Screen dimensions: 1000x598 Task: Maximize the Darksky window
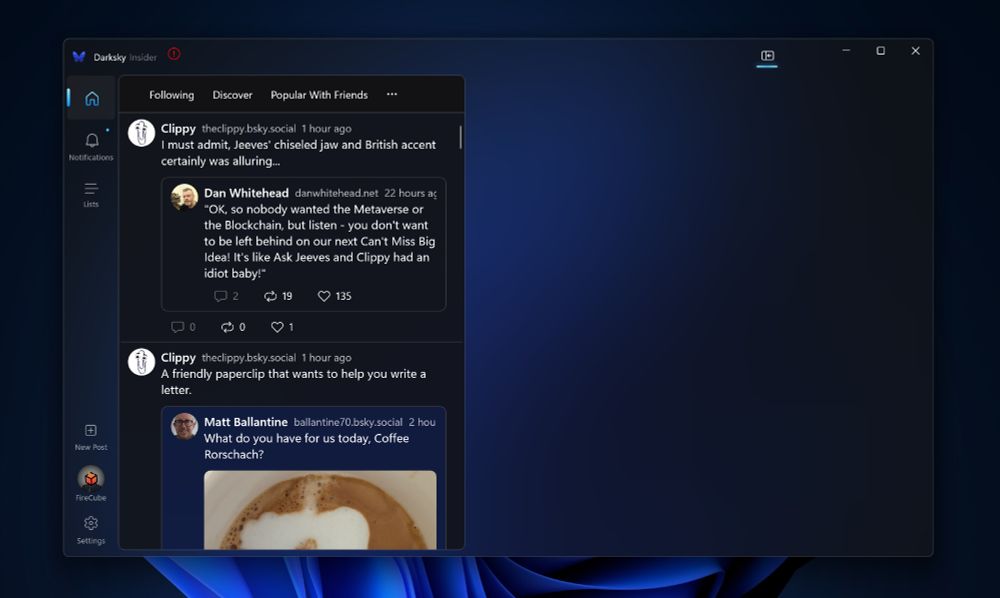click(x=881, y=50)
